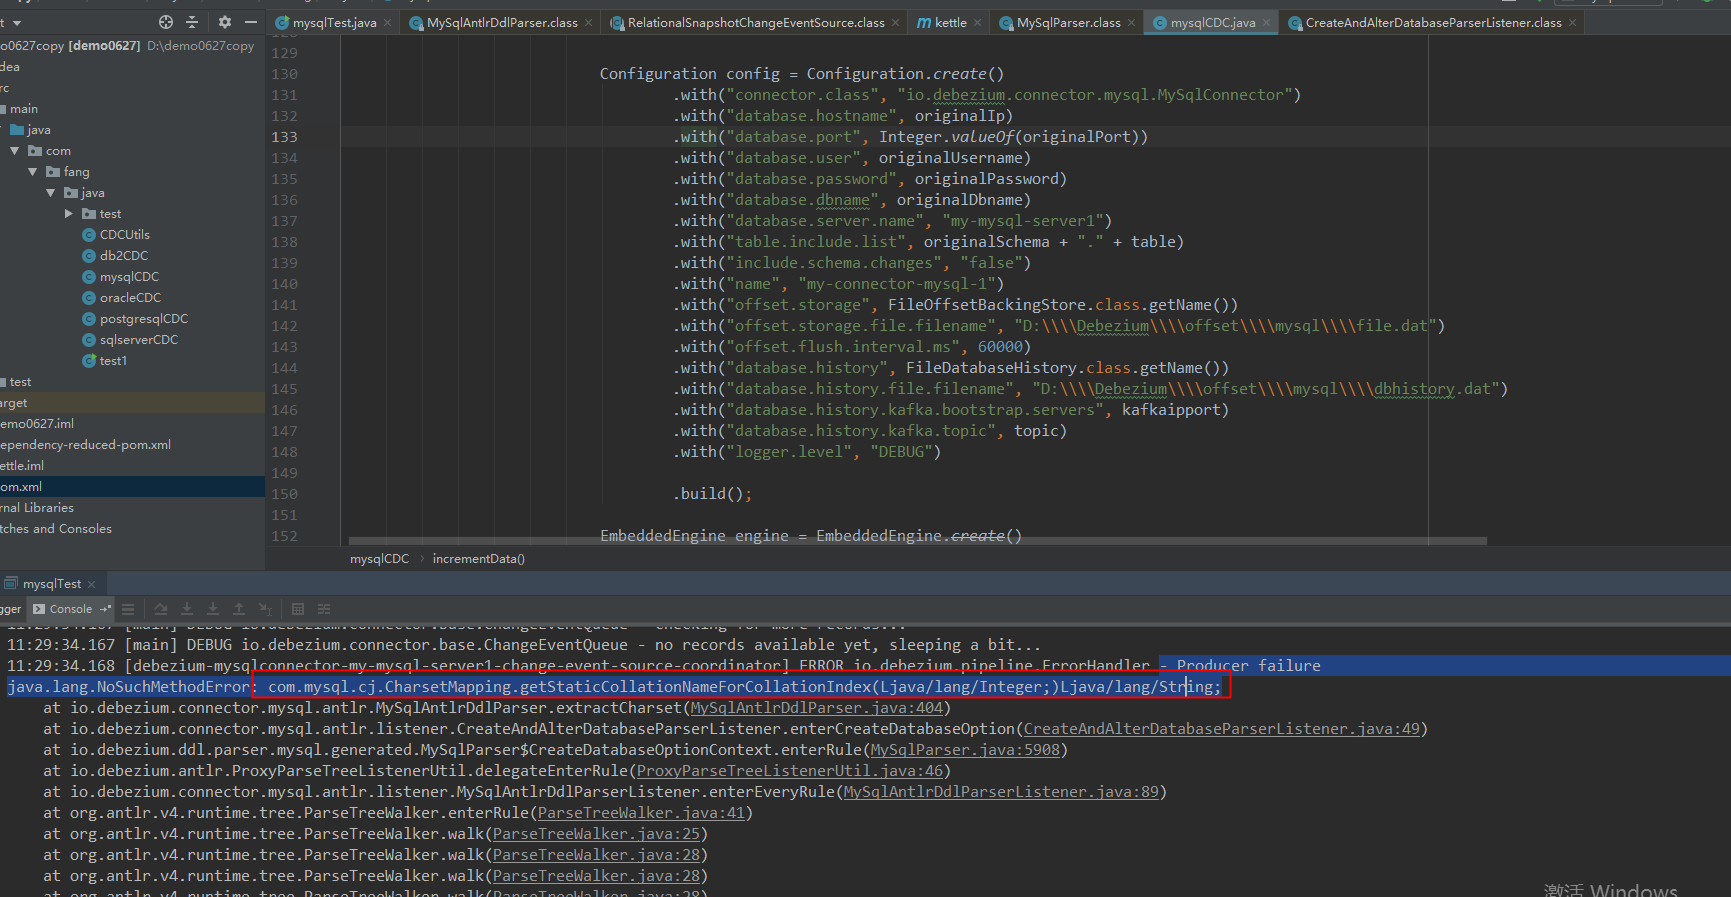Image resolution: width=1731 pixels, height=897 pixels.
Task: Close RelationalSnapshotChangeEventSource.class tab
Action: tap(896, 23)
